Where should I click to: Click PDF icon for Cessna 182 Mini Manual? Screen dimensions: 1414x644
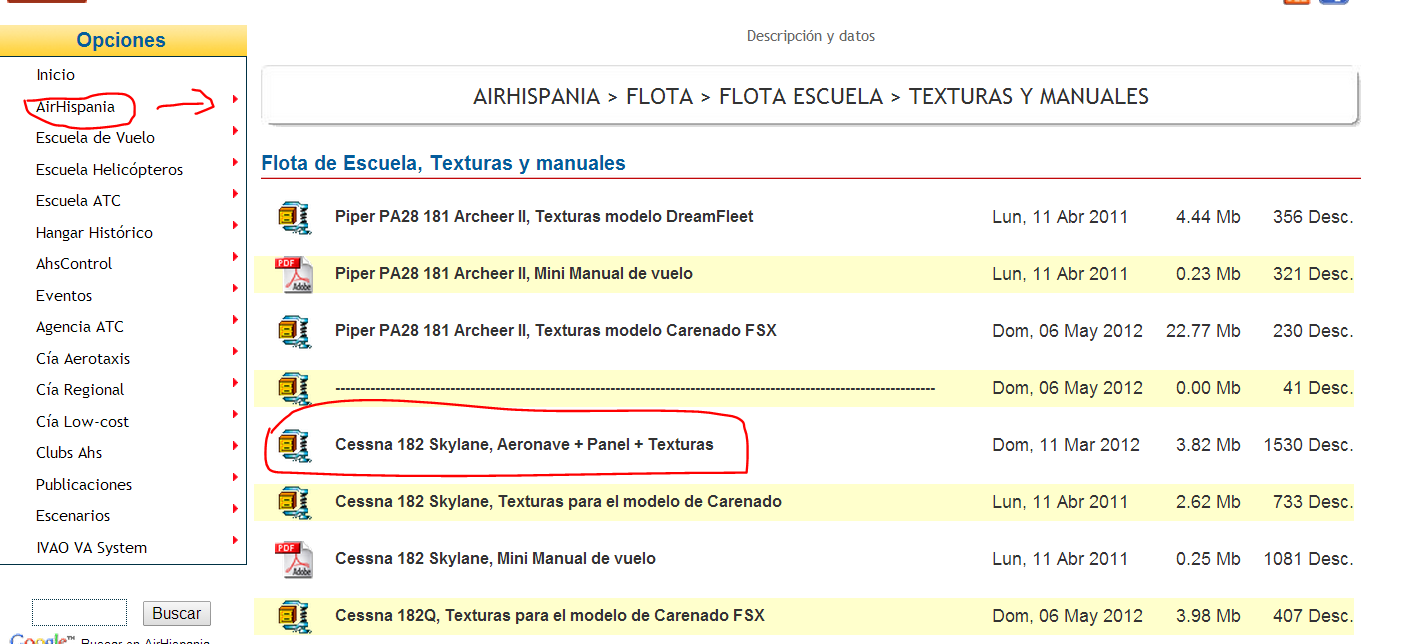[294, 559]
